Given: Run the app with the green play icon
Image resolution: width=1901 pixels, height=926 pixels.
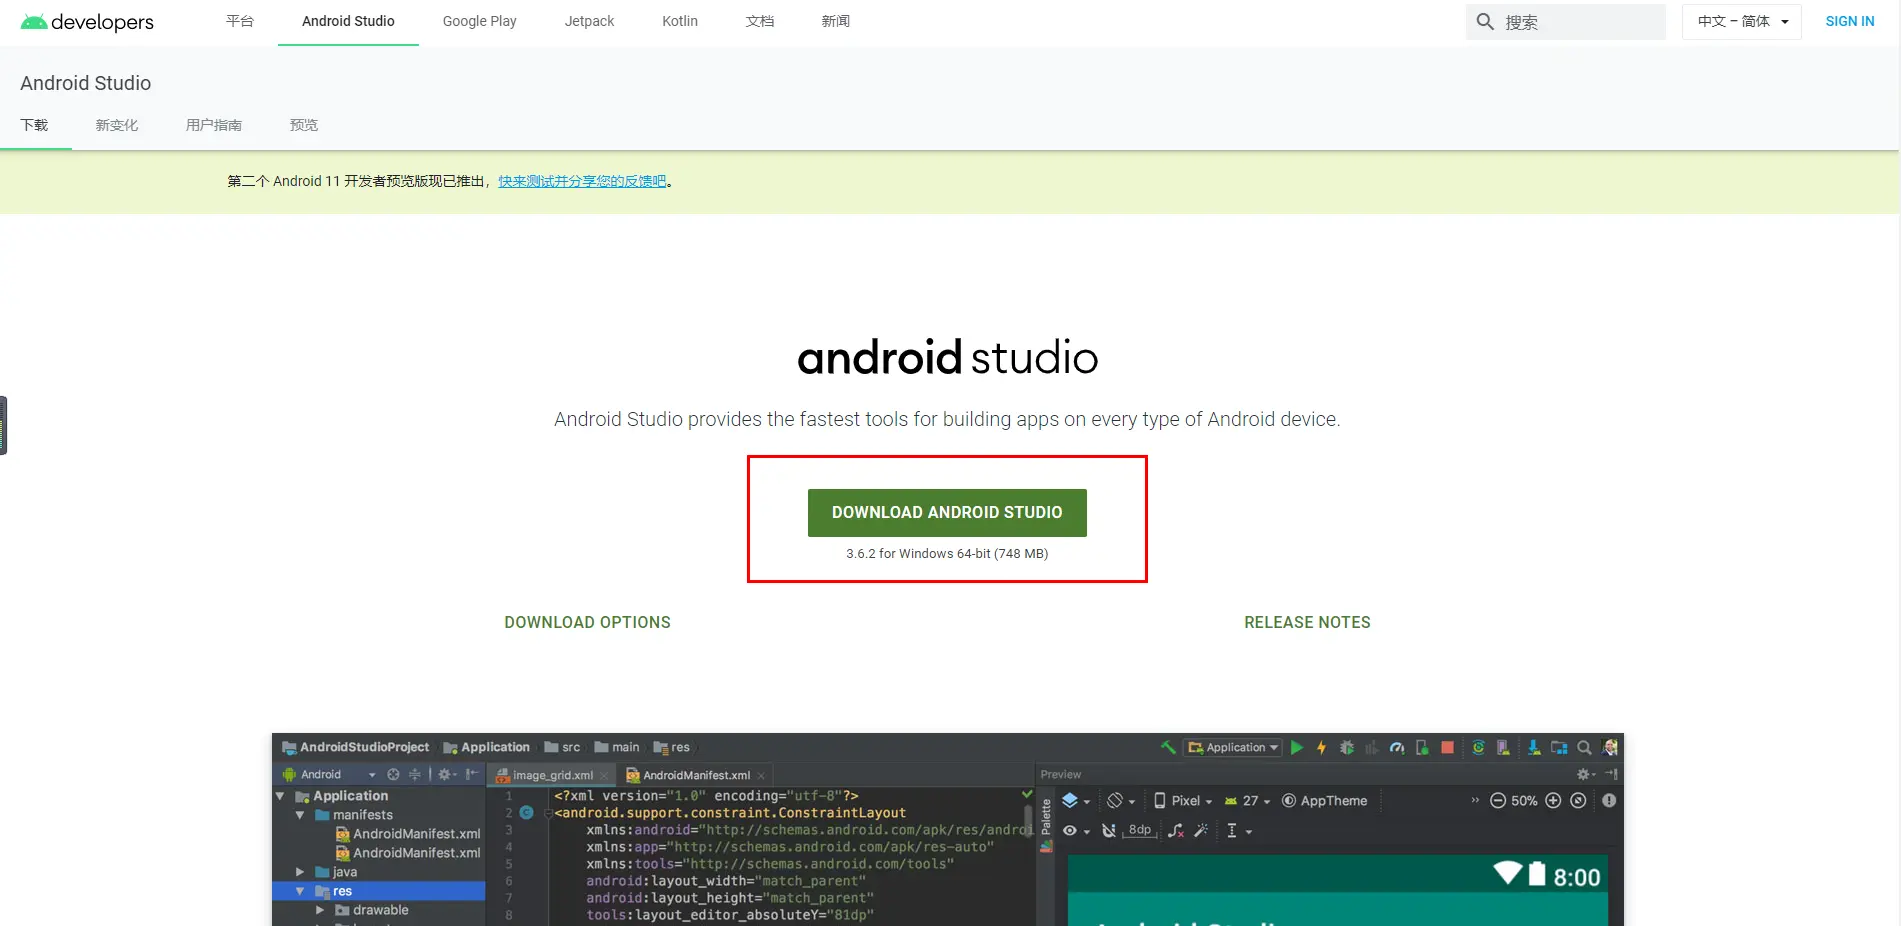Looking at the screenshot, I should [1297, 747].
